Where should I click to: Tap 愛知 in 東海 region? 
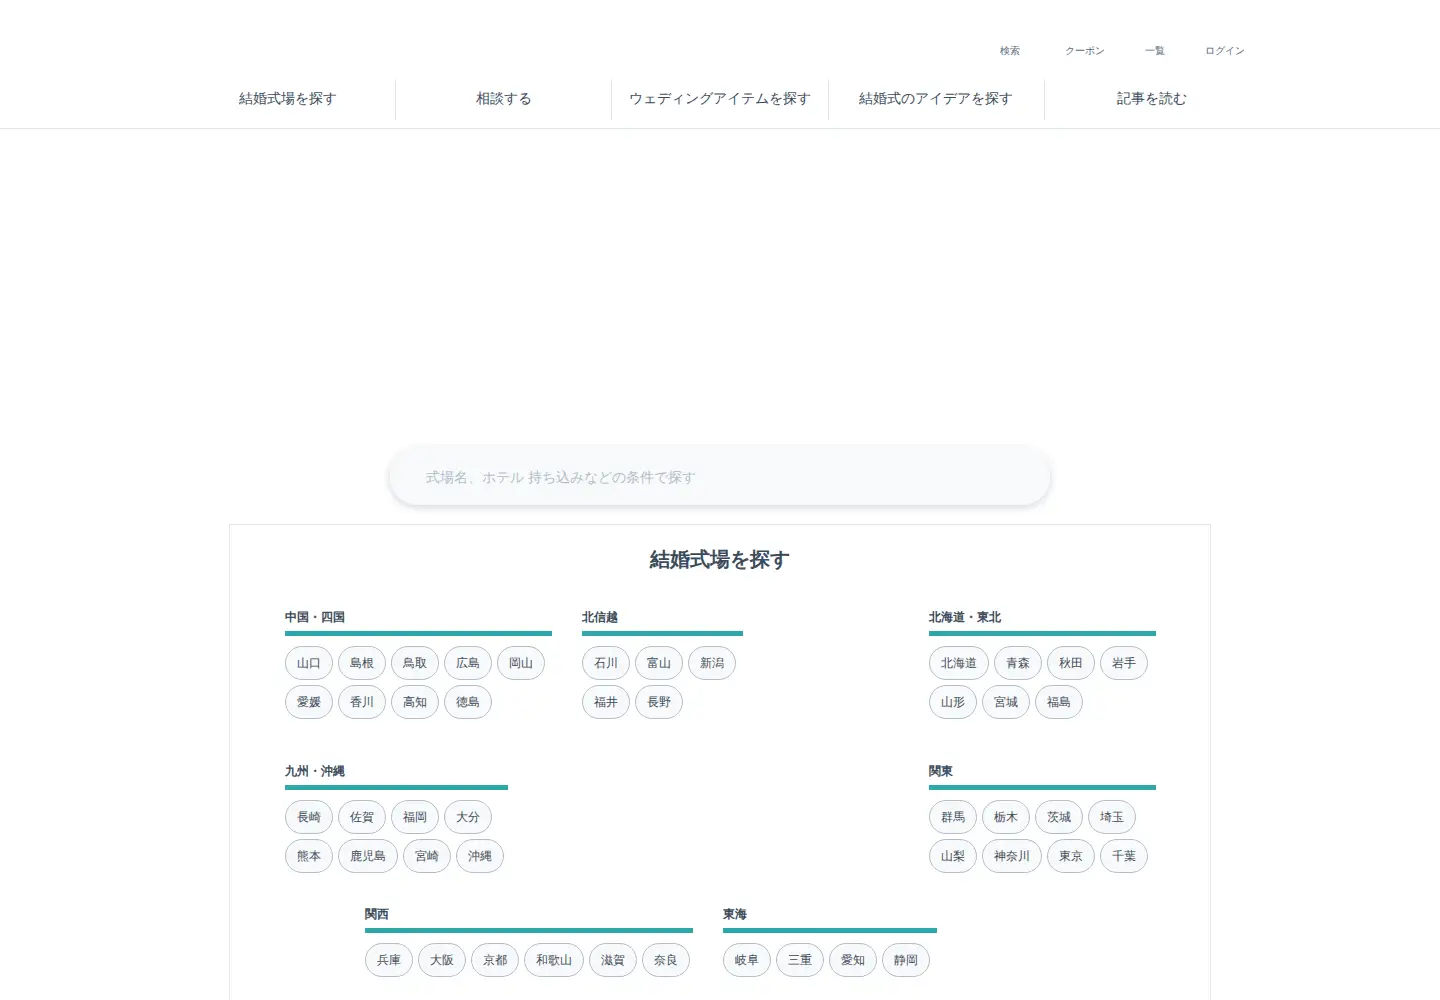point(853,960)
